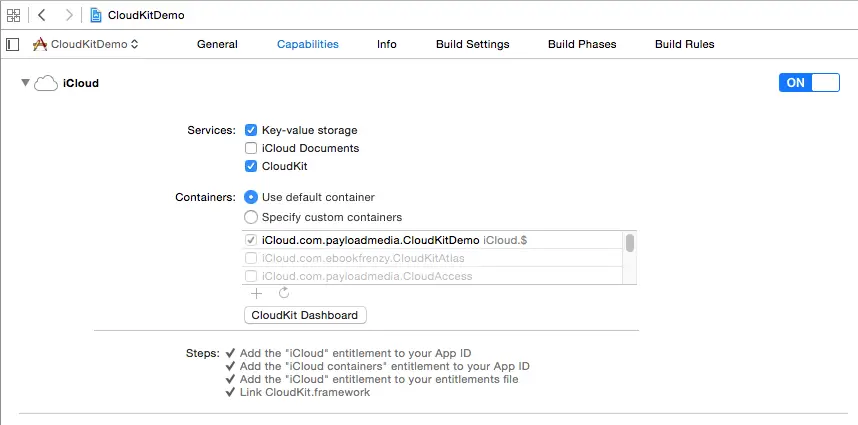Click the CloudKitDemo project file icon
The image size is (858, 425).
point(95,15)
